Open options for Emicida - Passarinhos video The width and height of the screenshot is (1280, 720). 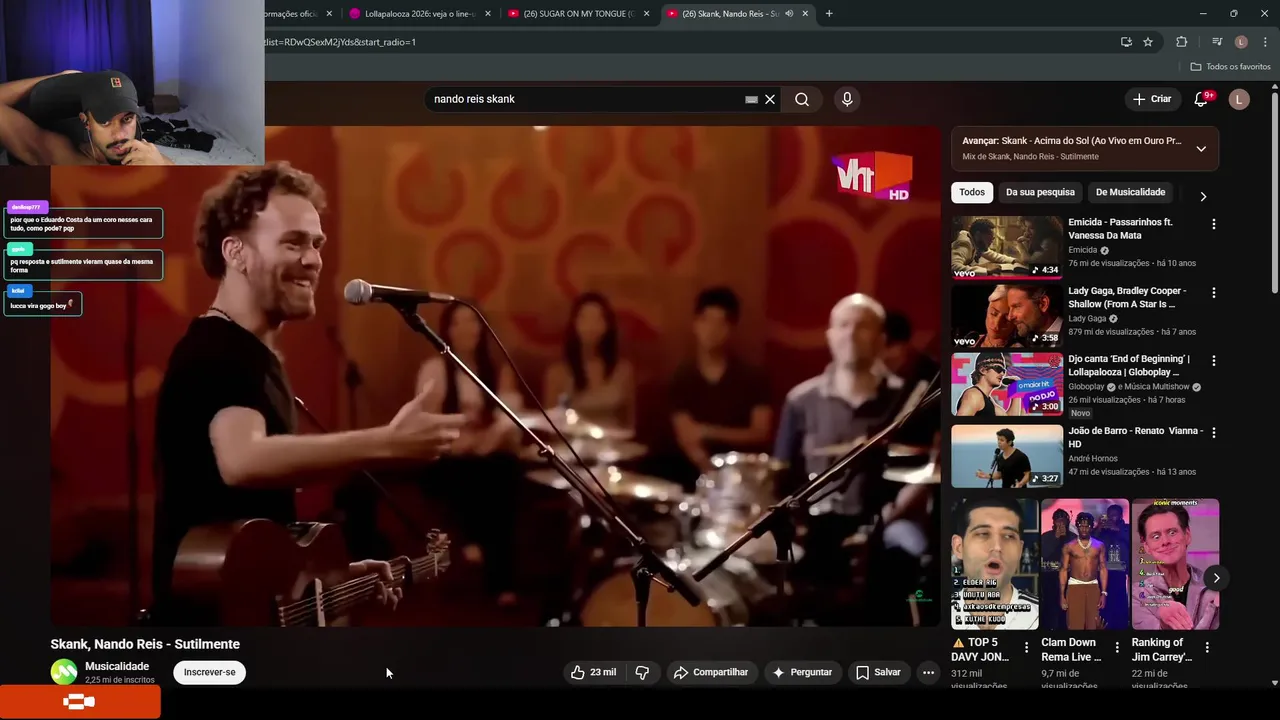[x=1214, y=224]
